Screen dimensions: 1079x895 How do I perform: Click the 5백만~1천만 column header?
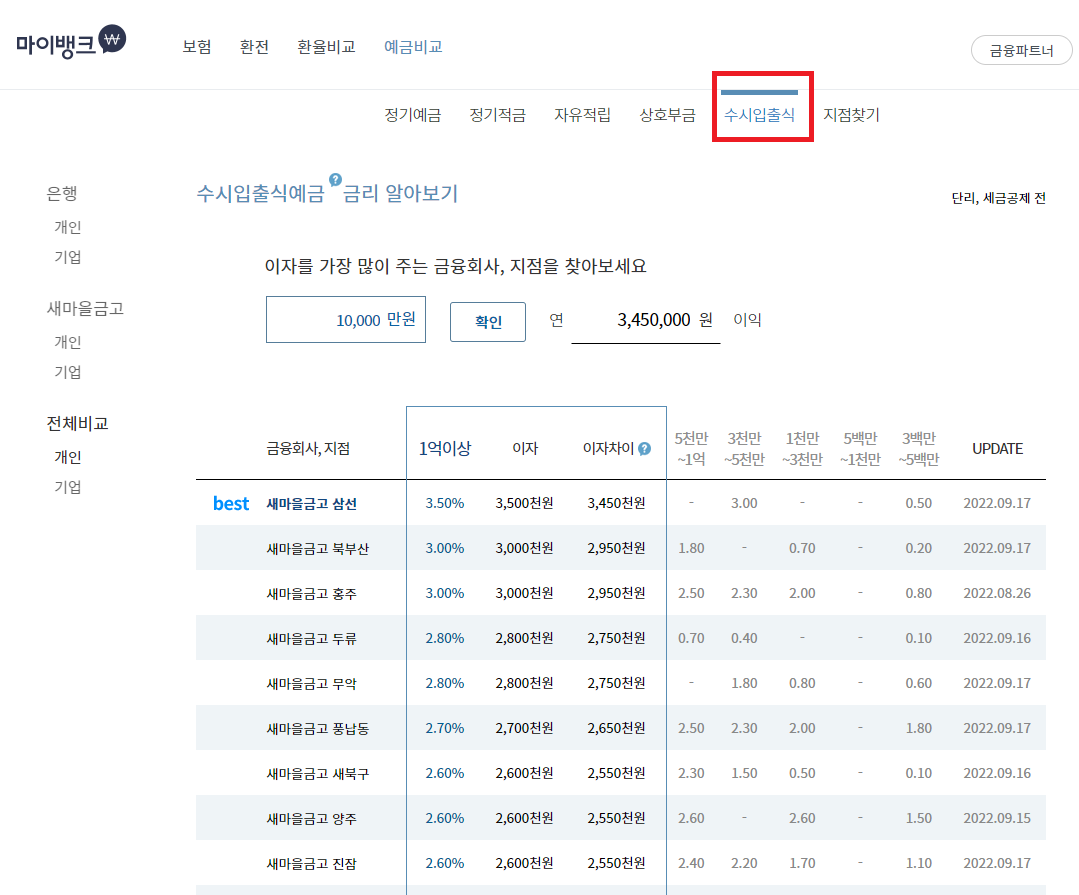point(860,449)
